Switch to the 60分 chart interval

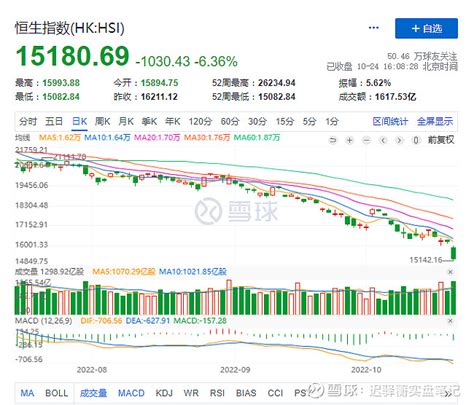pyautogui.click(x=230, y=121)
